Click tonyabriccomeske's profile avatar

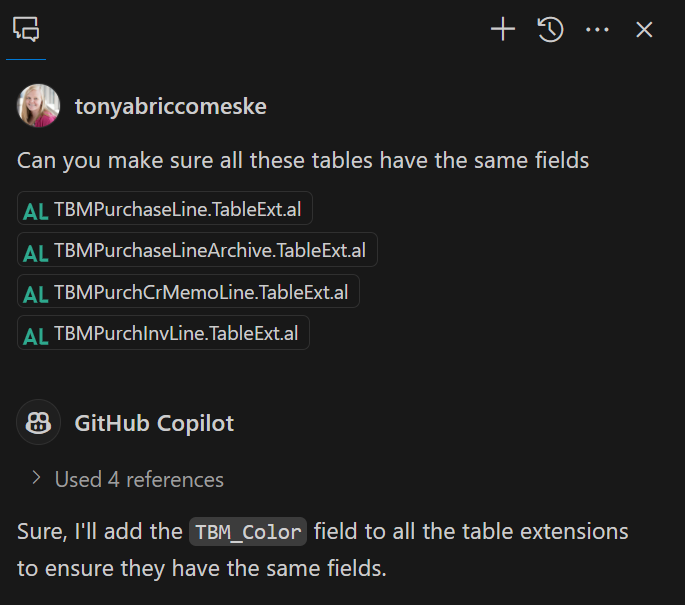pyautogui.click(x=38, y=106)
